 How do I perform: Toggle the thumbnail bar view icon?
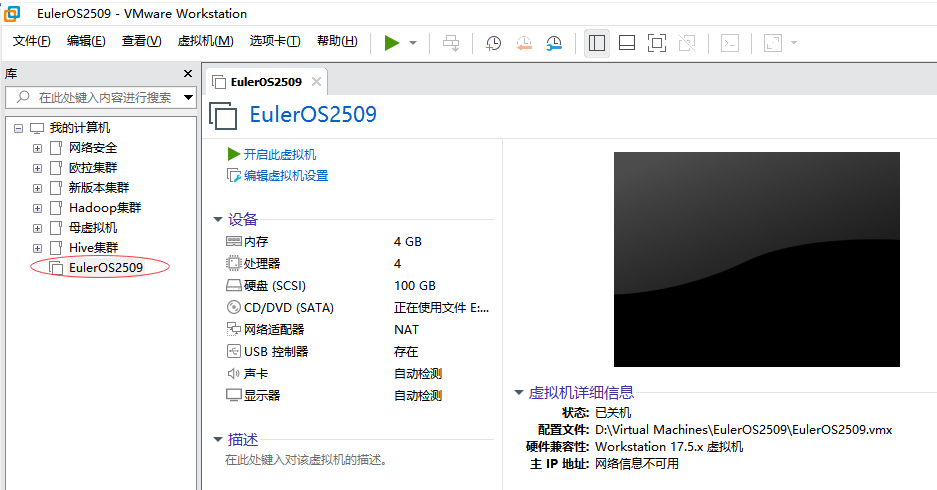point(627,43)
